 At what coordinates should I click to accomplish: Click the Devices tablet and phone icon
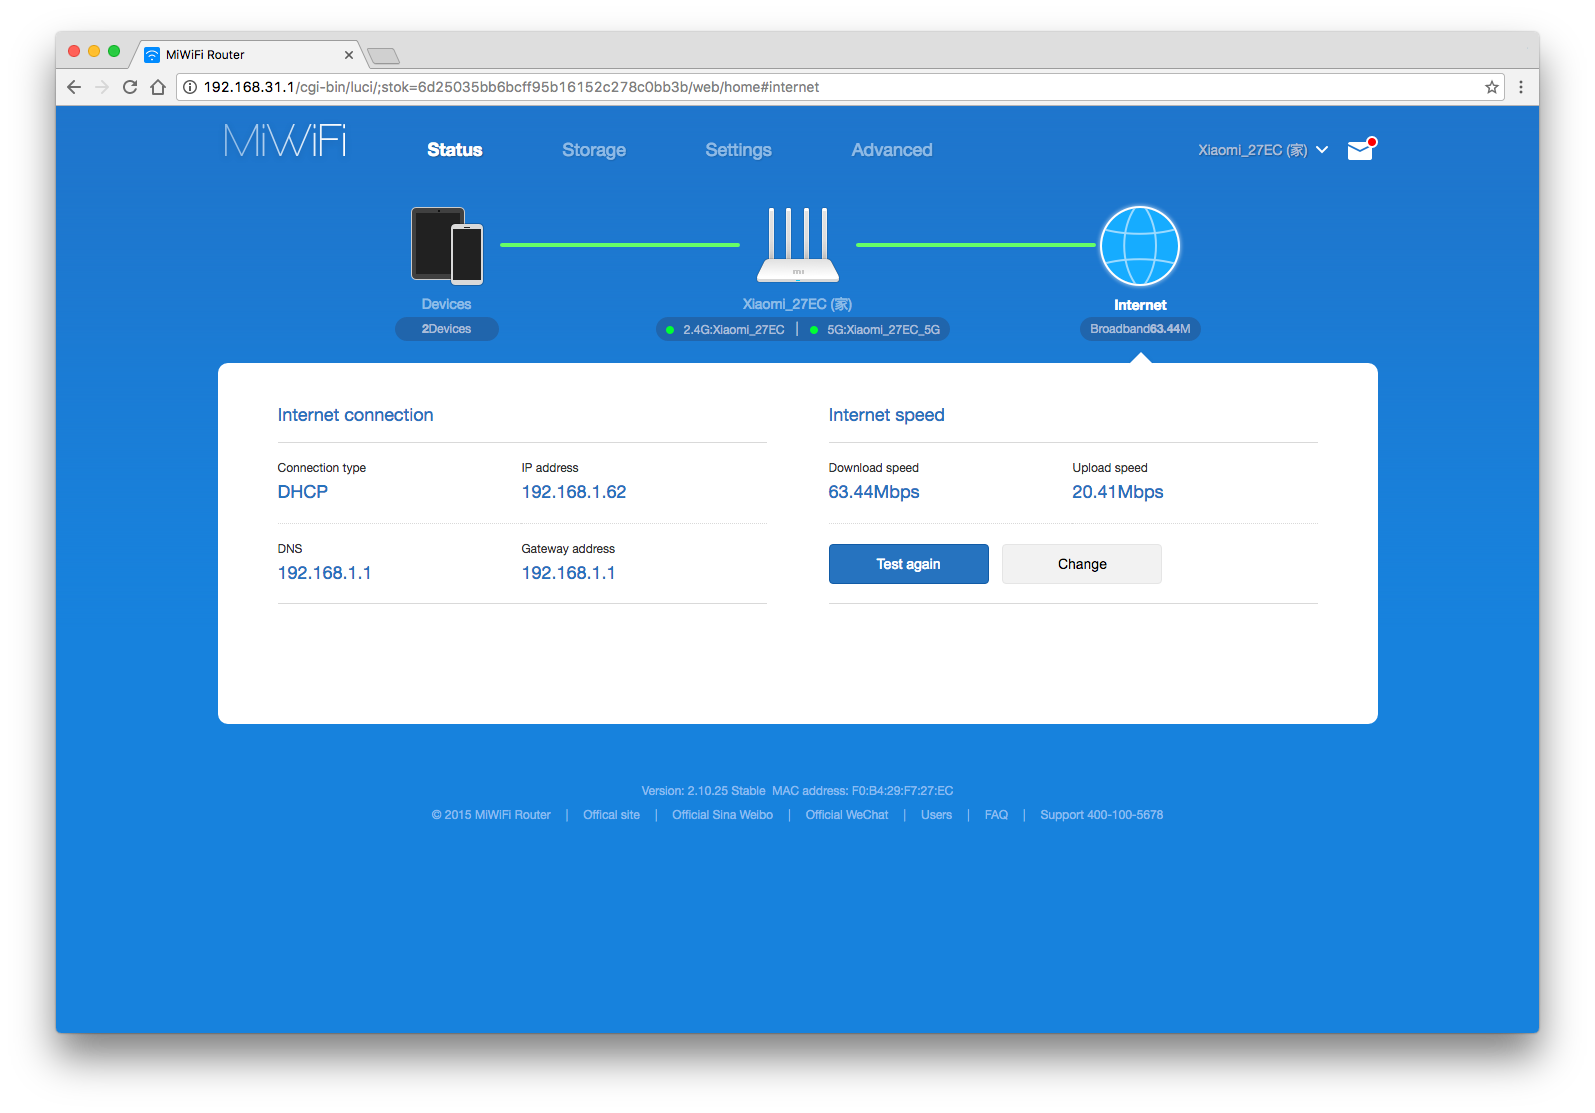click(x=447, y=246)
